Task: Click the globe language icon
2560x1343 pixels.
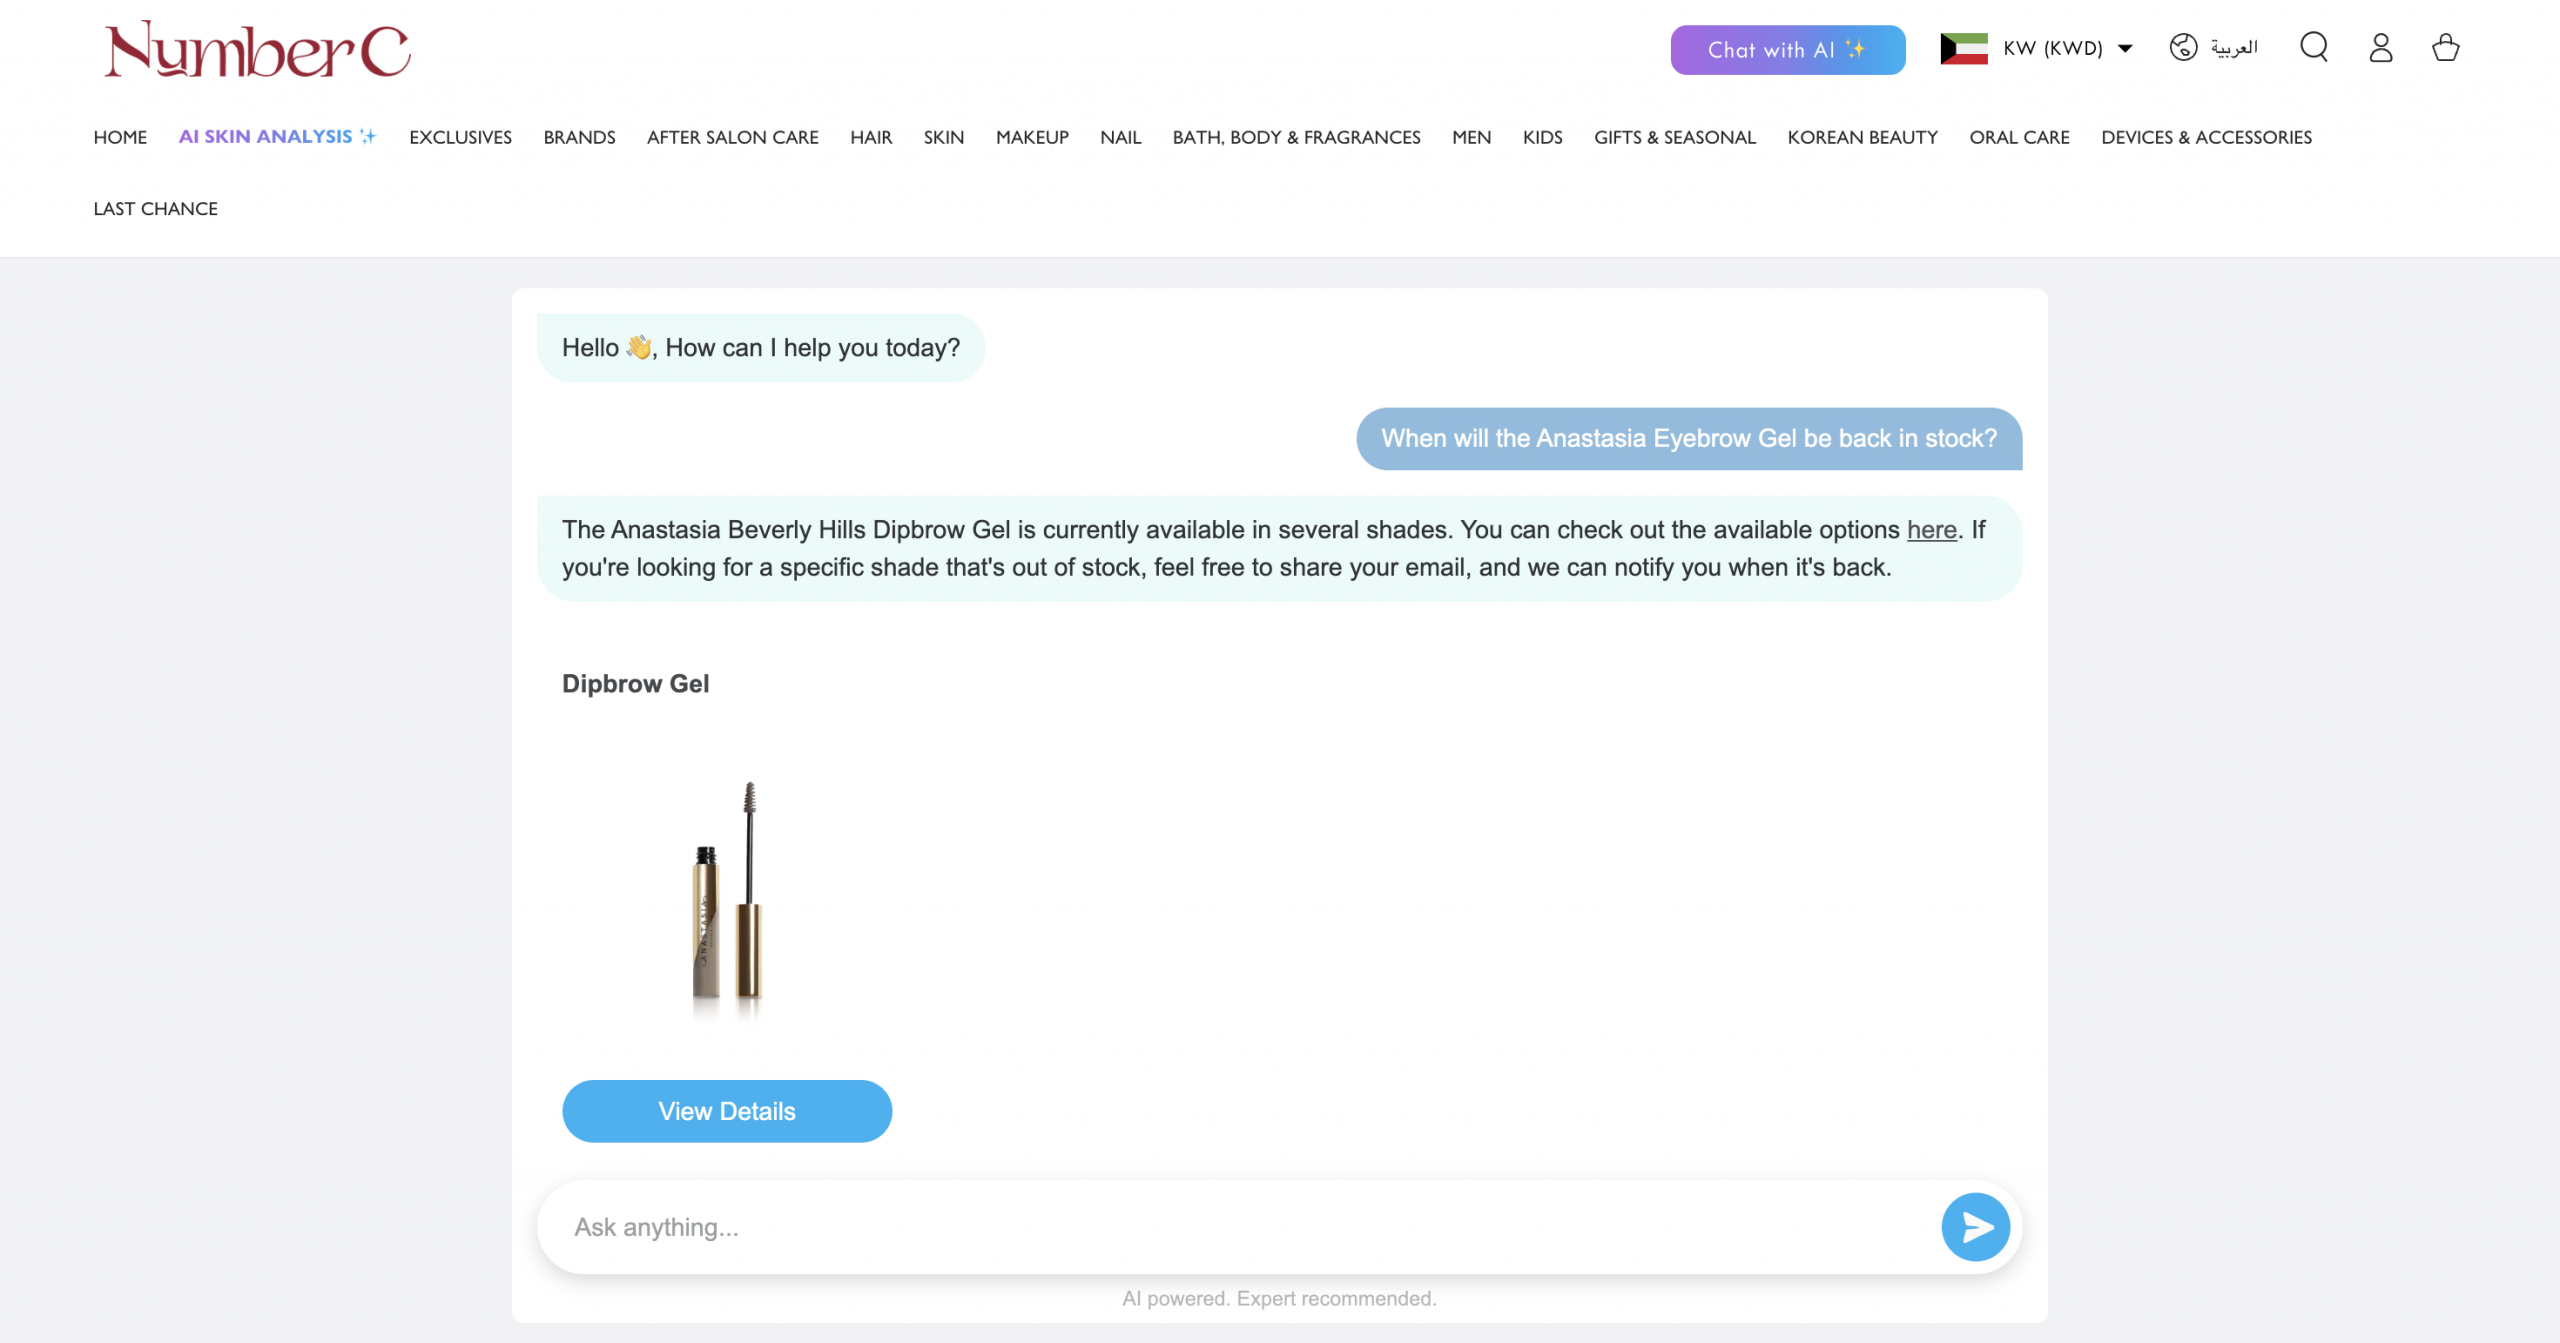Action: point(2183,47)
